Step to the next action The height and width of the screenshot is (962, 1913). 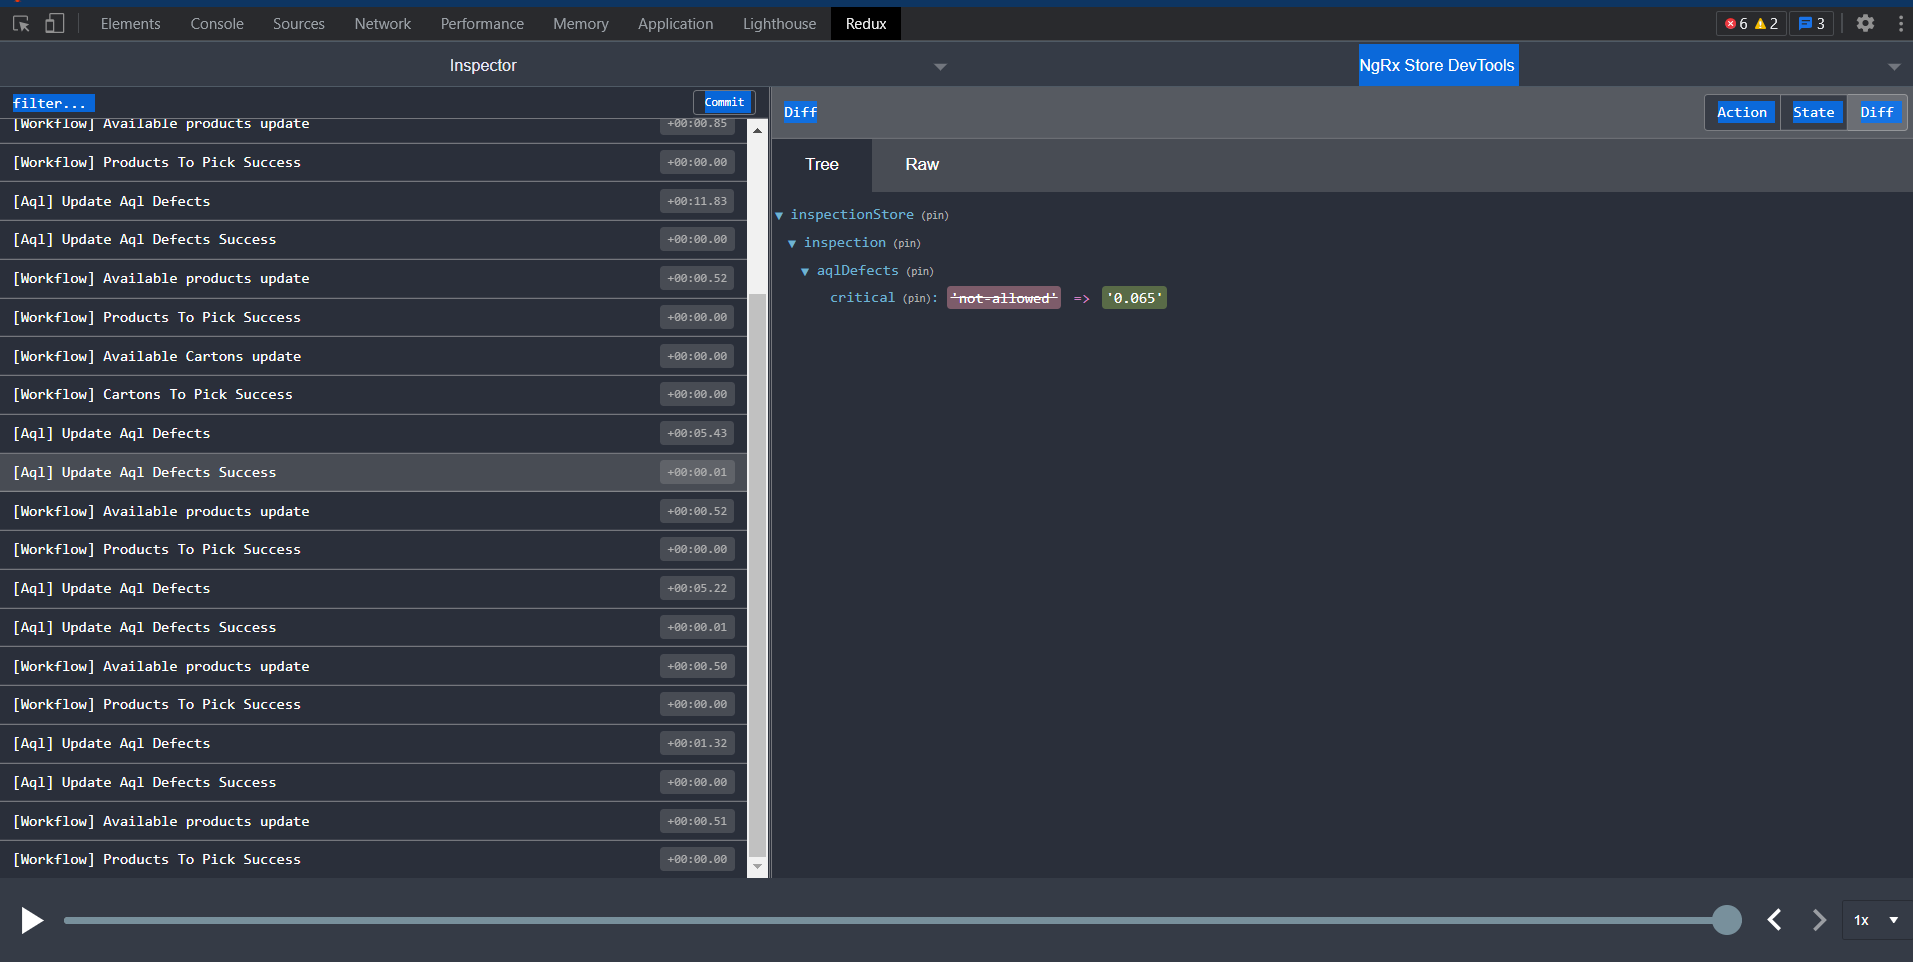(x=1819, y=920)
